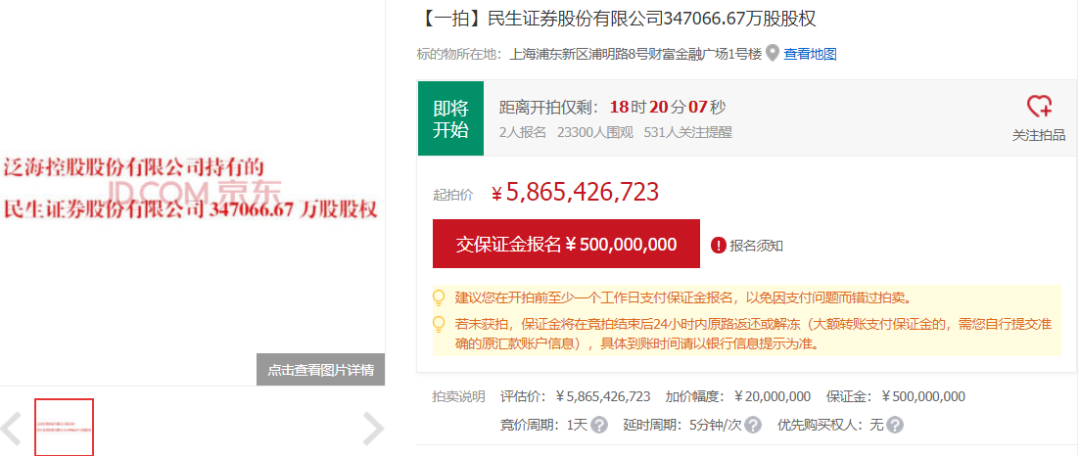Click the 23300人围观 viewer count
This screenshot has width=1080, height=456.
(x=595, y=131)
